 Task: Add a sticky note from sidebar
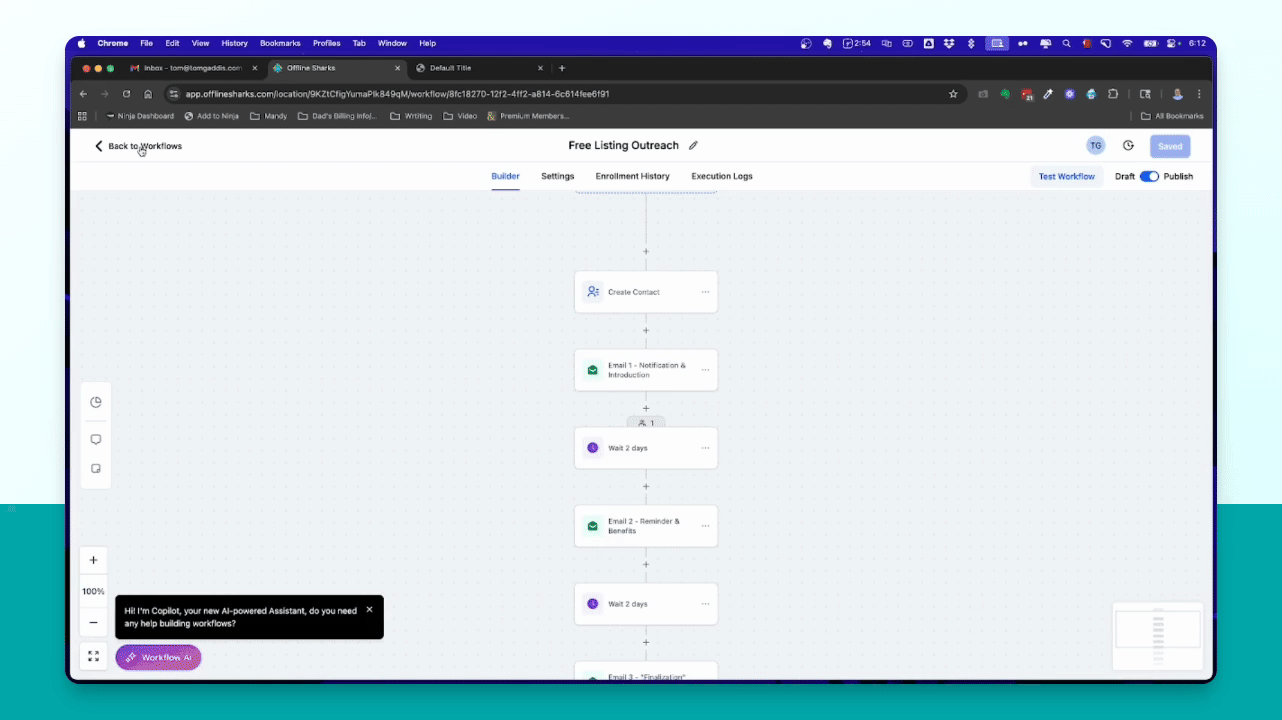96,468
